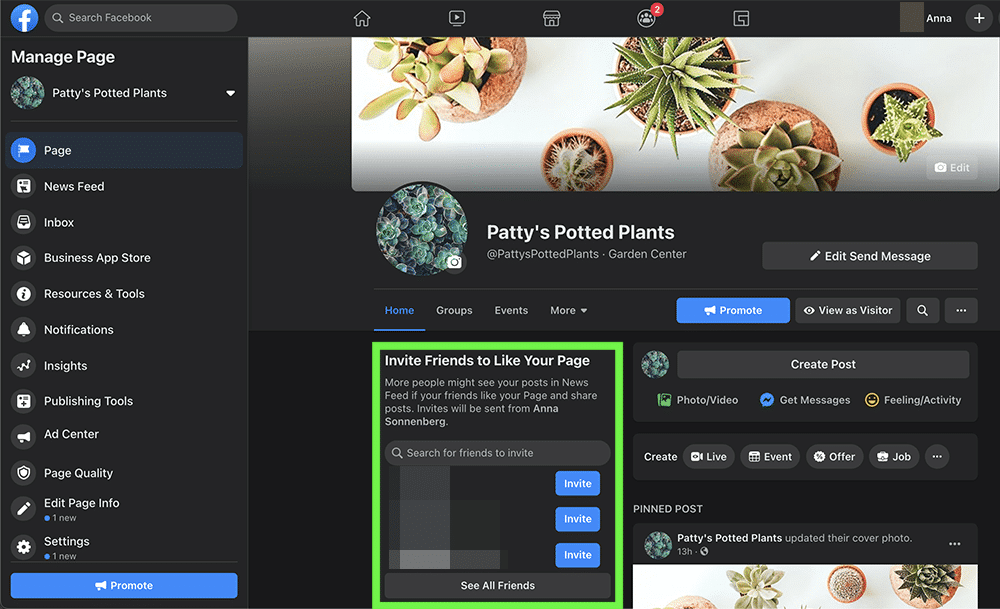Click the search magnifier button on the page bar
The width and height of the screenshot is (1000, 609).
tap(922, 310)
